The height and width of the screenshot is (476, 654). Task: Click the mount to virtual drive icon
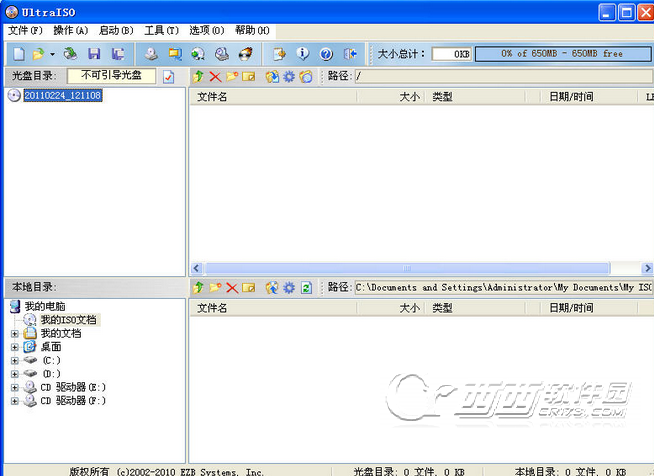[222, 54]
